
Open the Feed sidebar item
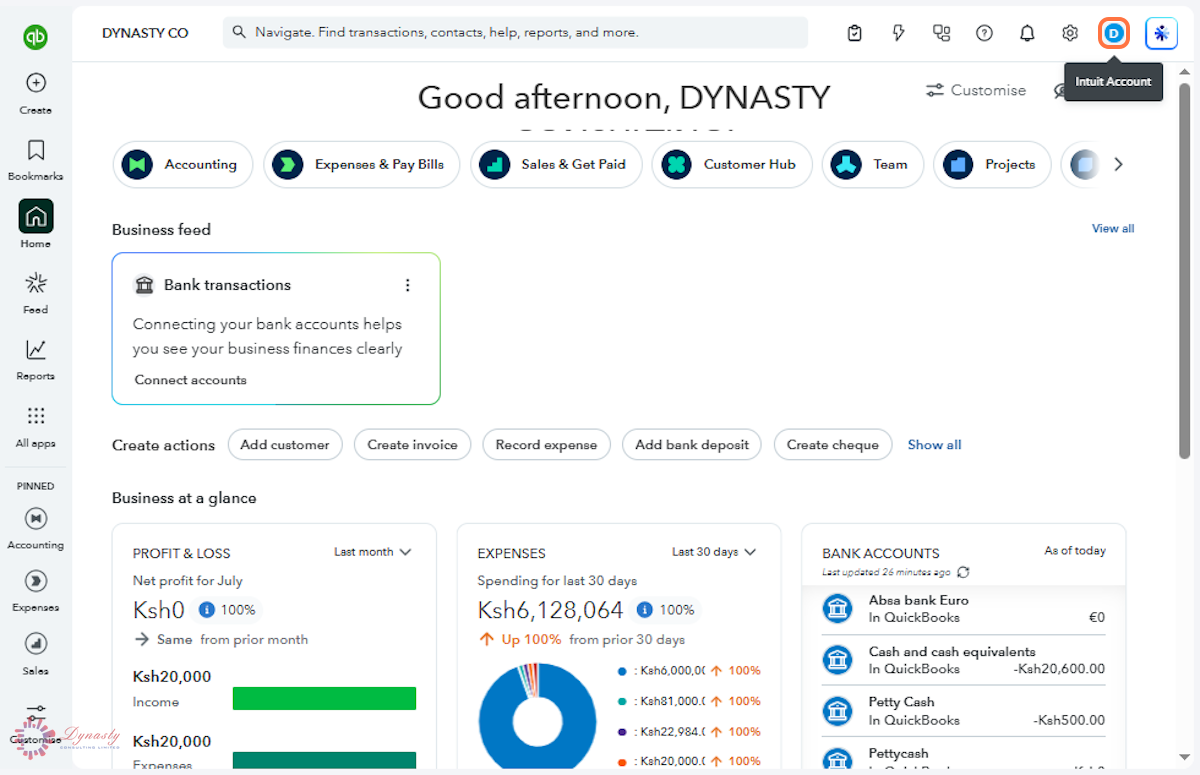(36, 283)
